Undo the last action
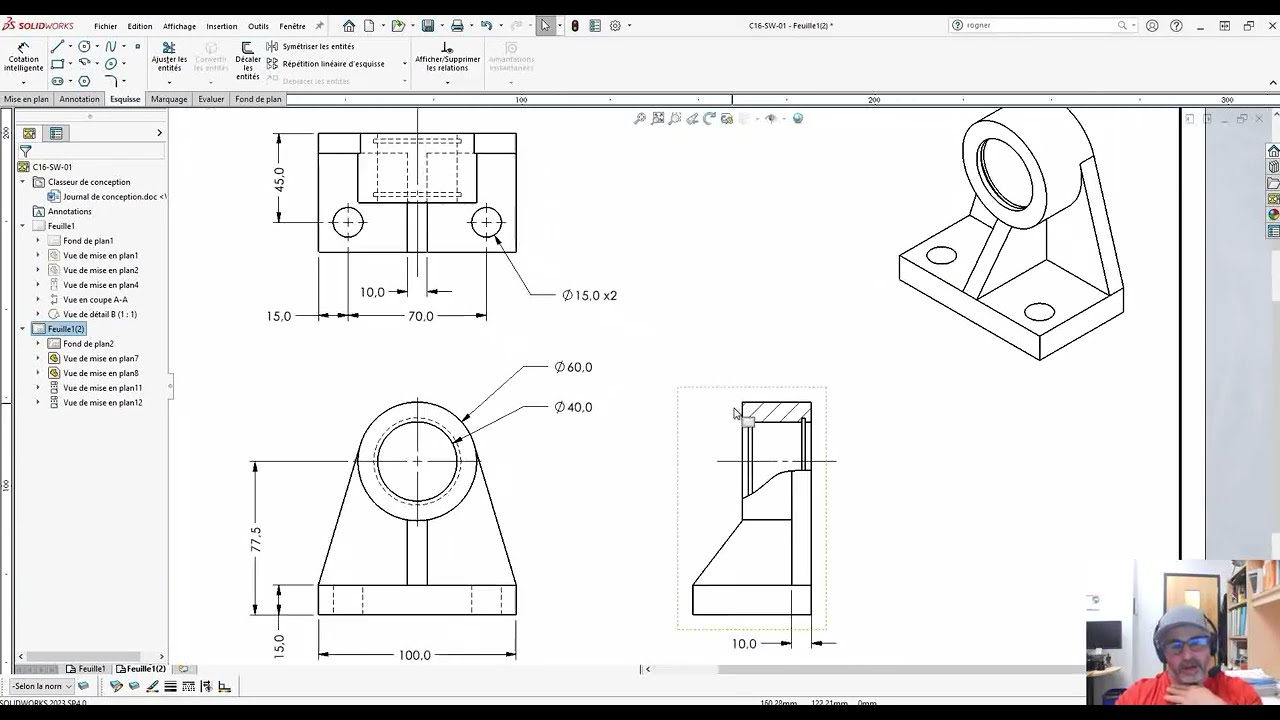The image size is (1280, 720). (x=486, y=26)
